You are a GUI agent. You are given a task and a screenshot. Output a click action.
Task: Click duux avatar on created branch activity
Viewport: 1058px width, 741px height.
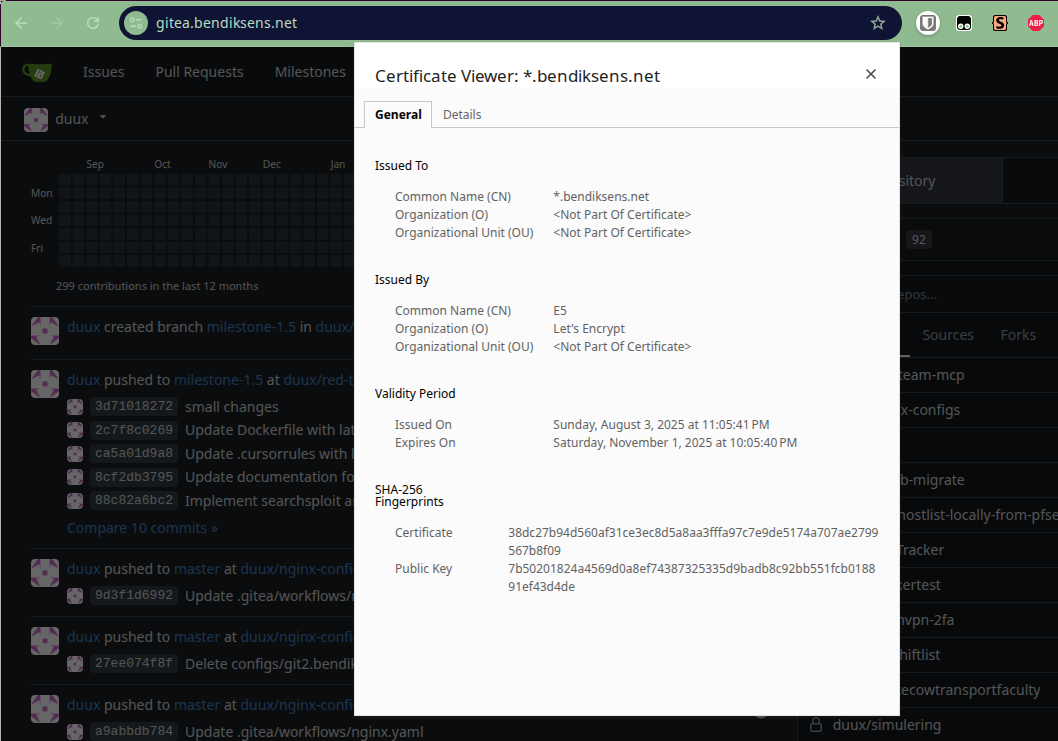(45, 331)
